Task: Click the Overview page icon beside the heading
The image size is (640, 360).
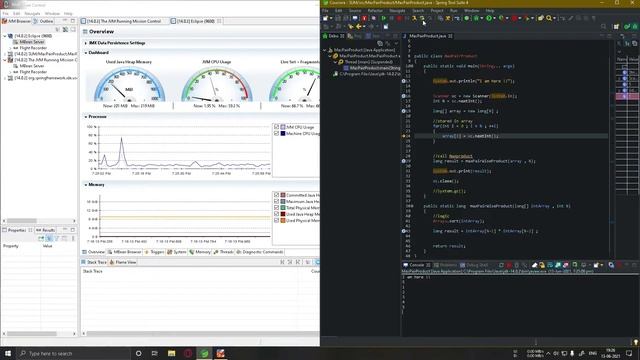Action: pyautogui.click(x=85, y=32)
